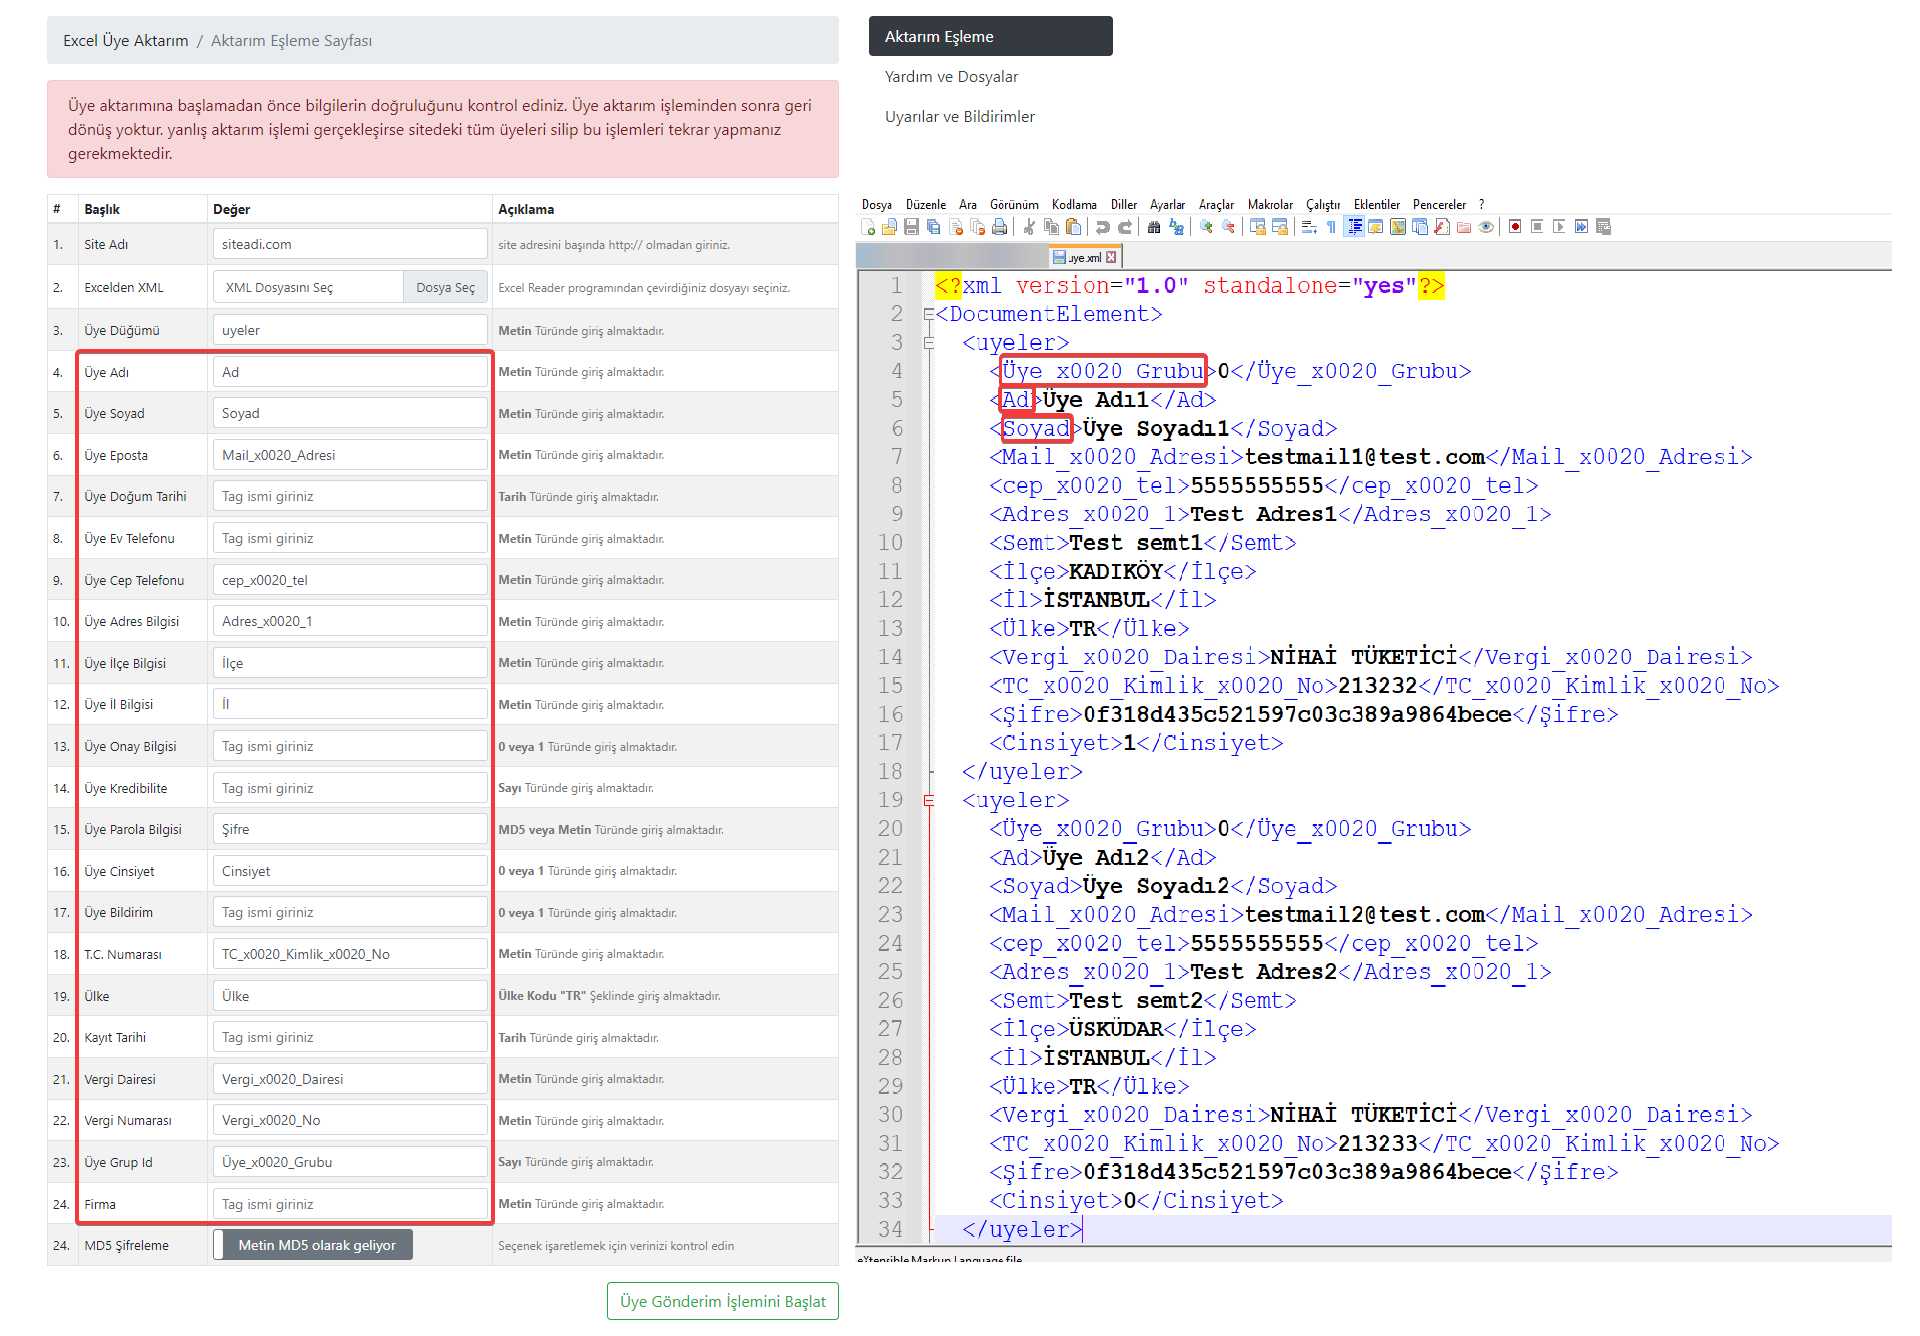The width and height of the screenshot is (1920, 1336).
Task: Click Üye Gönderim İşlemini Başlat button
Action: (722, 1301)
